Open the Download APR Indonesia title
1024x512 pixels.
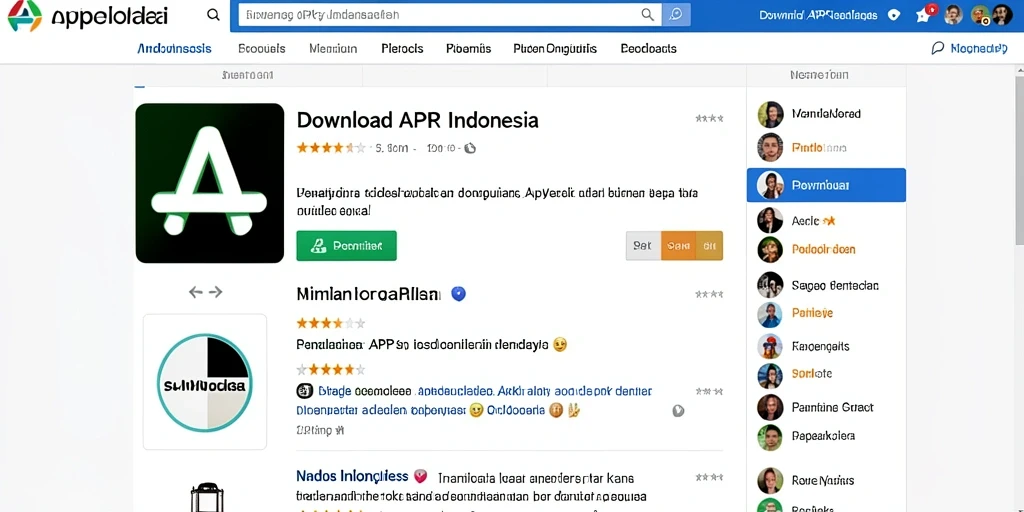pyautogui.click(x=418, y=120)
